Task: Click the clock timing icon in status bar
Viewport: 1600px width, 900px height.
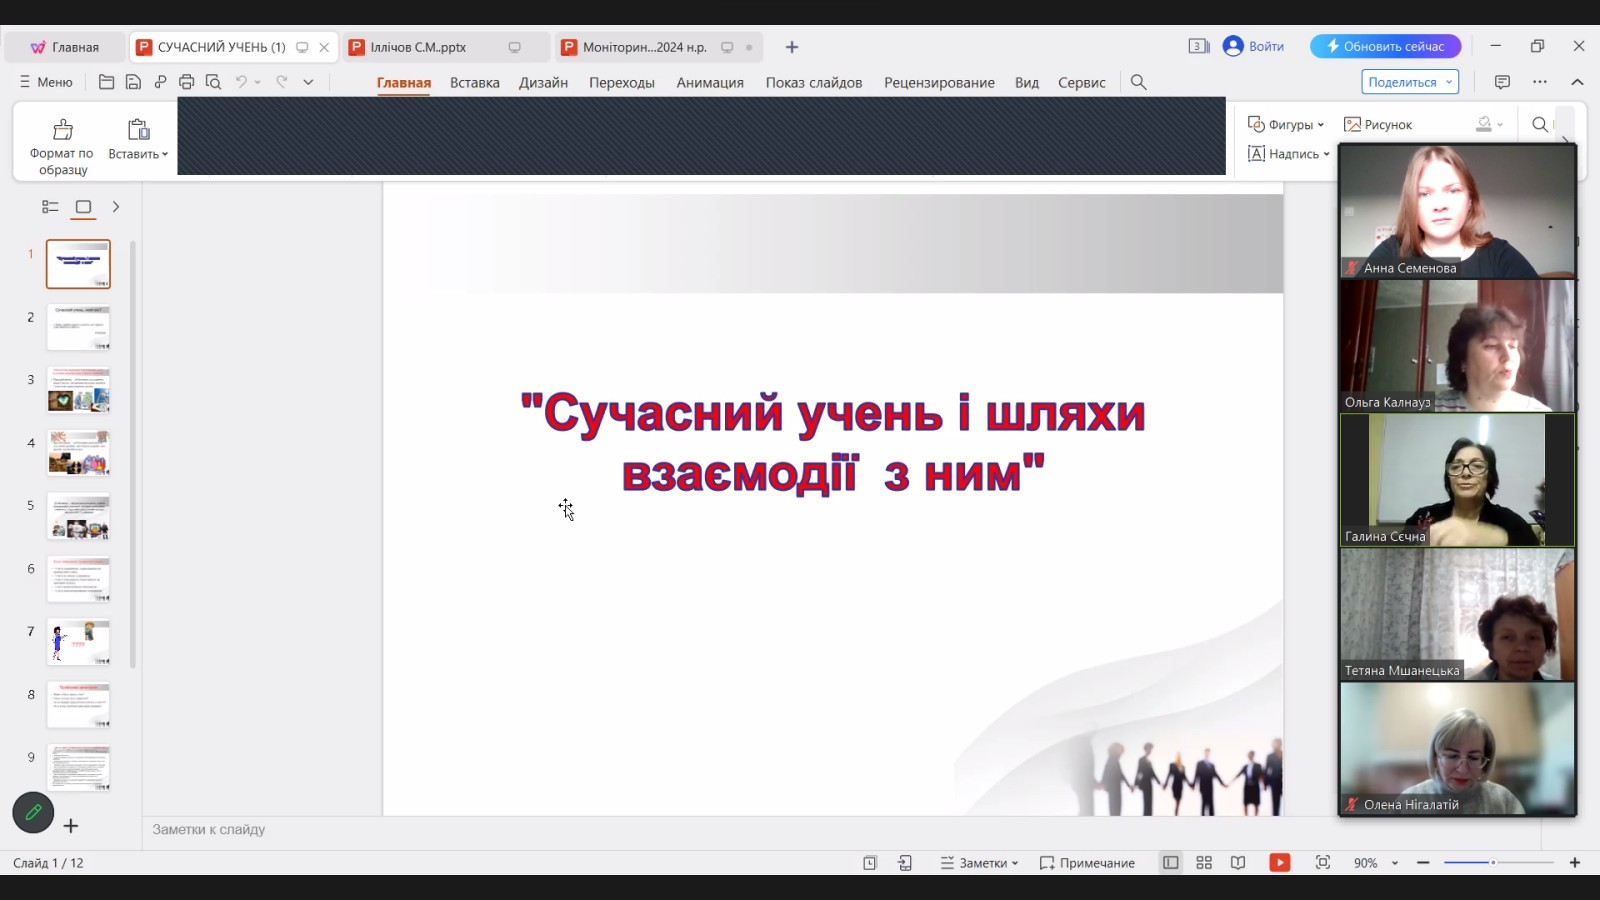Action: [x=870, y=862]
